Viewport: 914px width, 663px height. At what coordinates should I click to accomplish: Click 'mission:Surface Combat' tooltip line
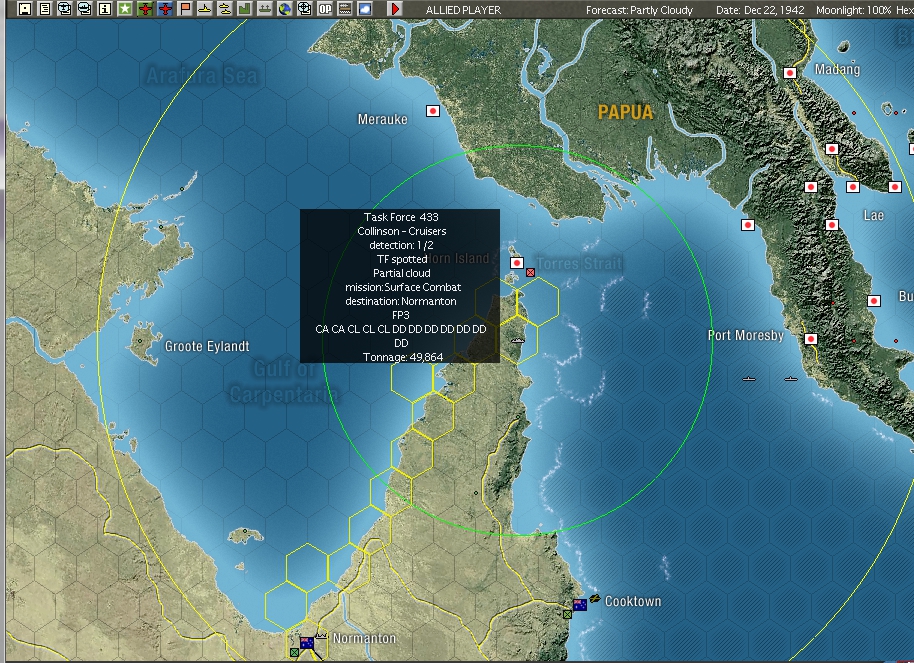(x=403, y=287)
